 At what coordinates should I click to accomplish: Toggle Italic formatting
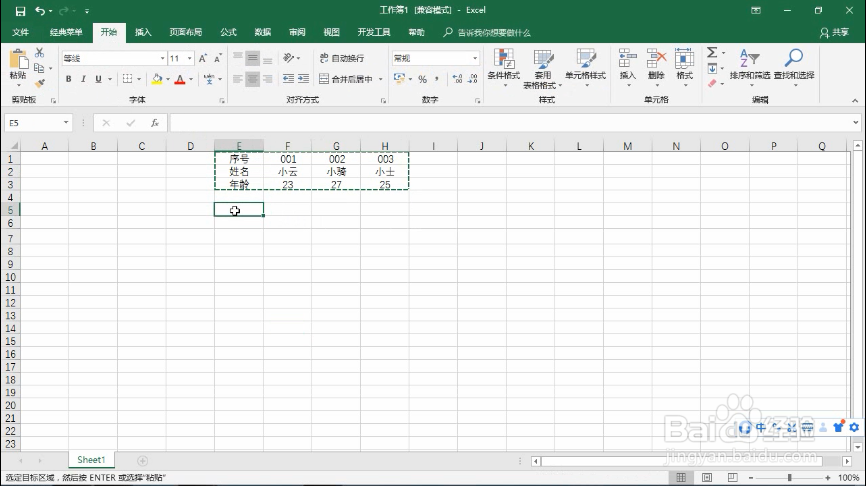click(x=83, y=79)
